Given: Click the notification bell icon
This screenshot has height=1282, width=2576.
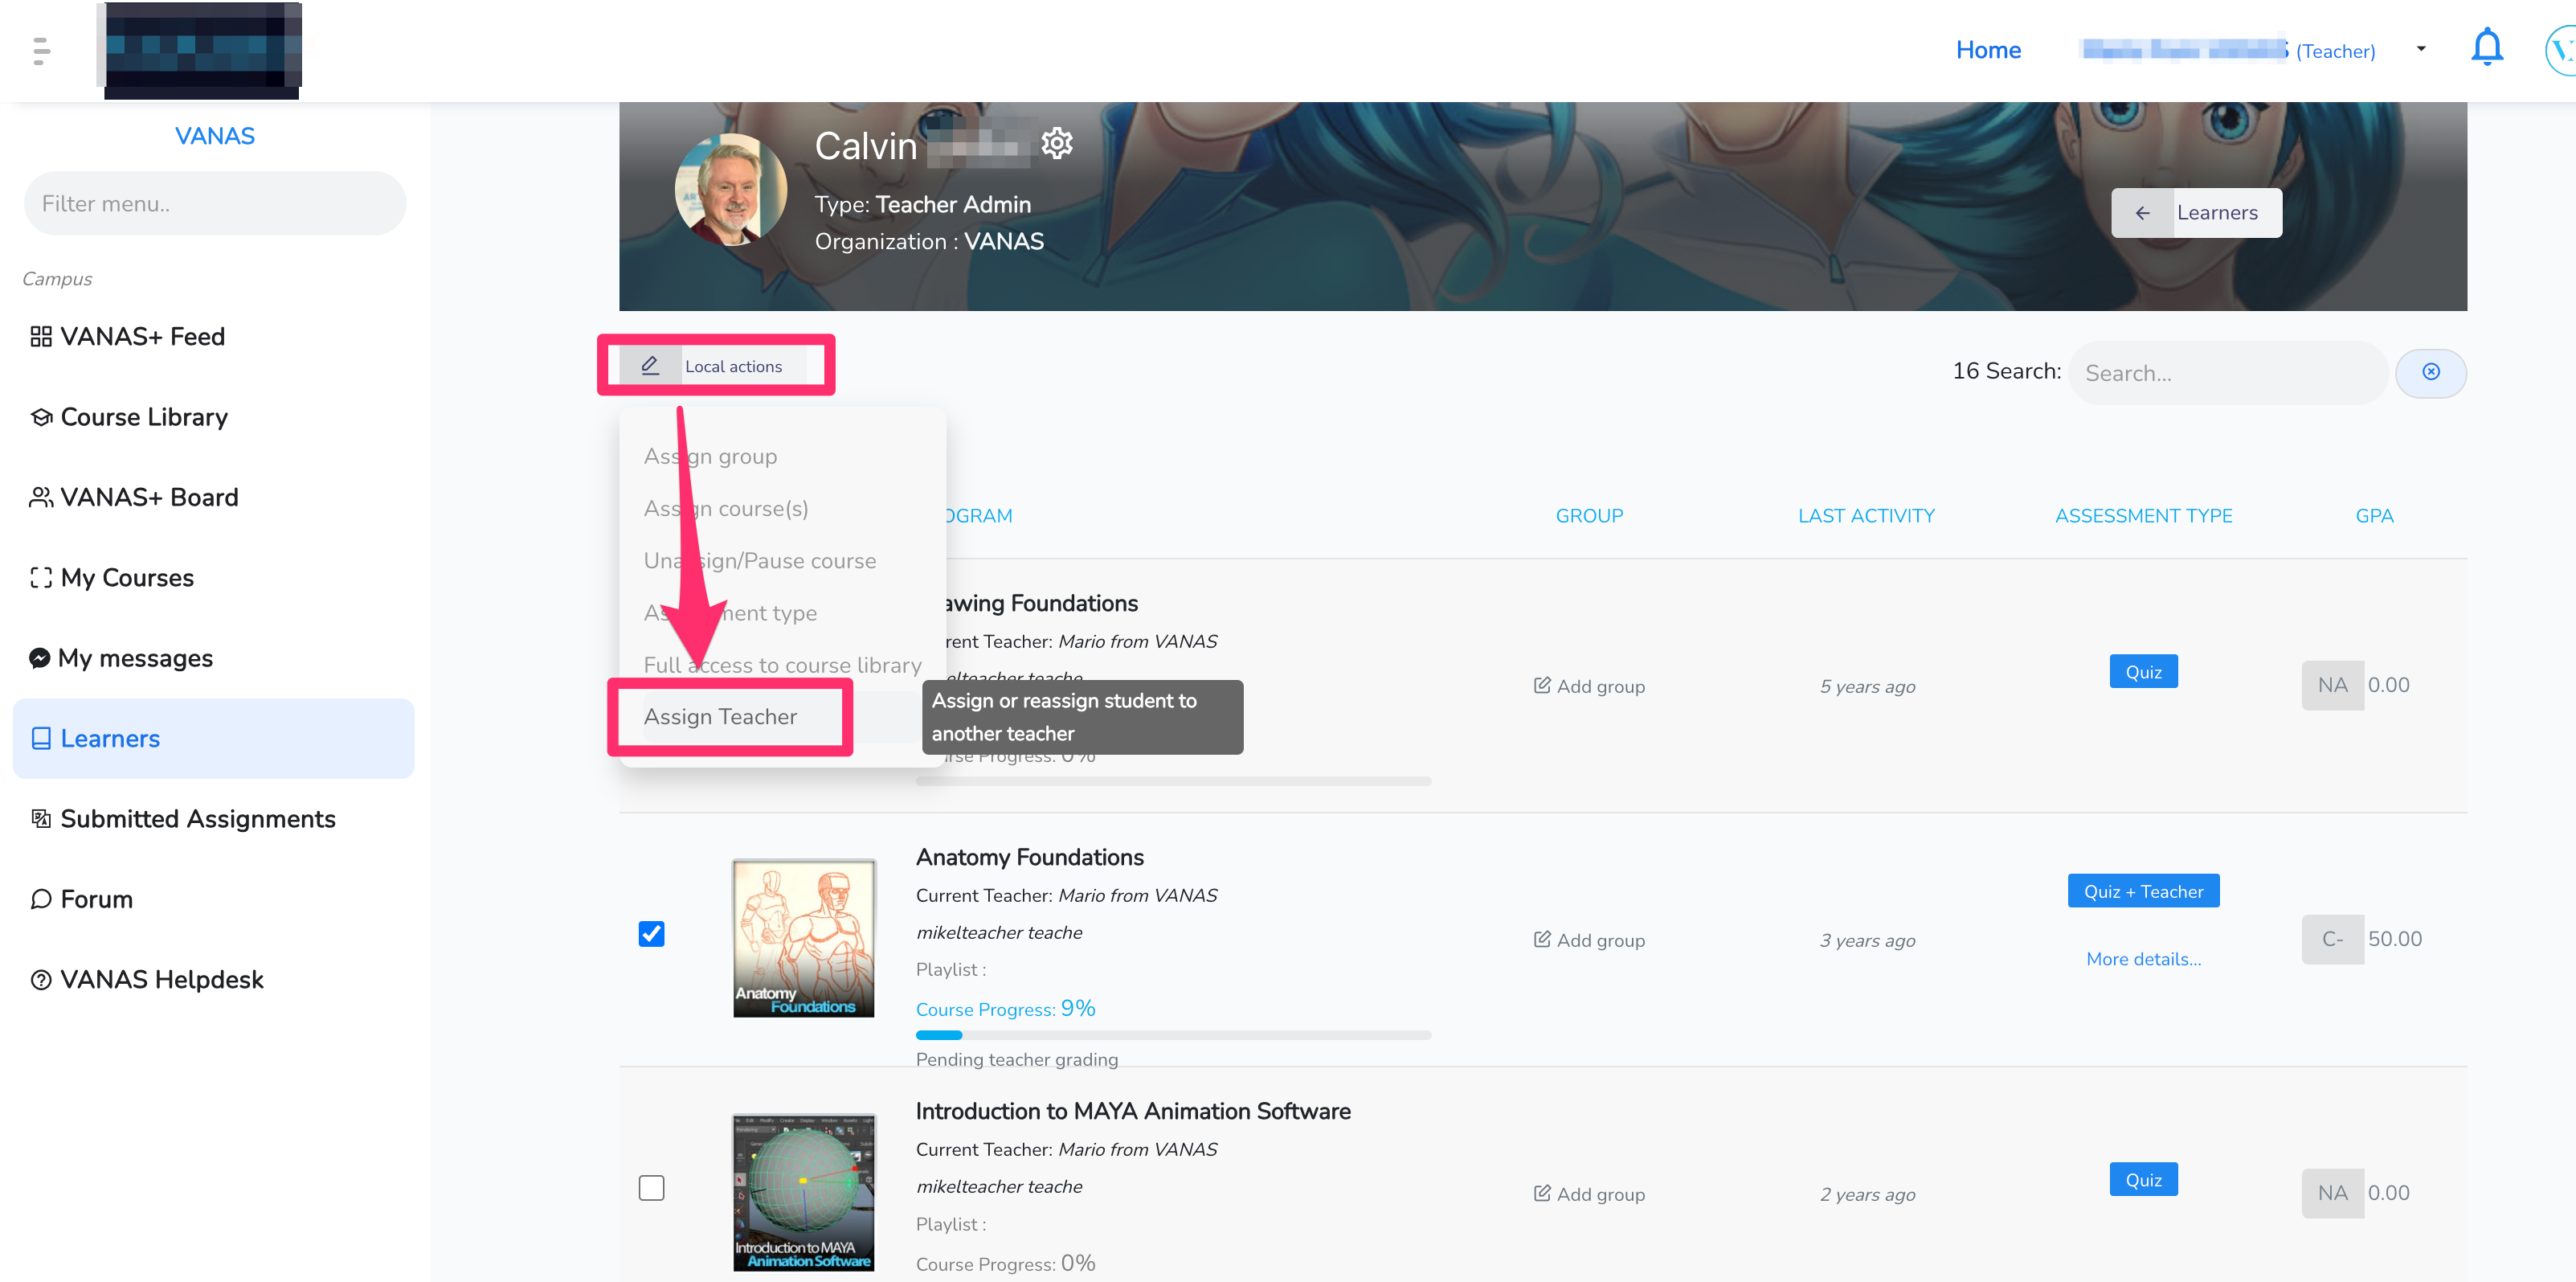Looking at the screenshot, I should [x=2486, y=48].
